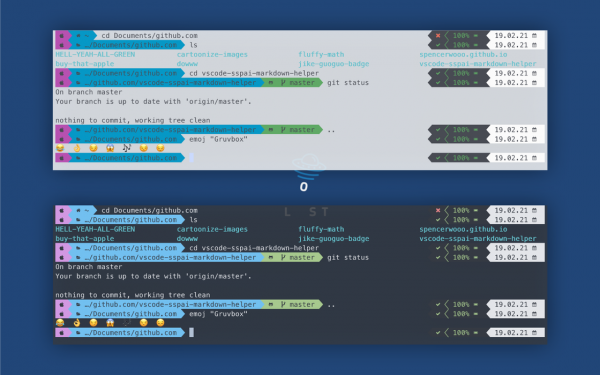This screenshot has height=375, width=600.
Task: Click the green master branch segment beside 'git status' in dark terminal
Action: [x=292, y=258]
